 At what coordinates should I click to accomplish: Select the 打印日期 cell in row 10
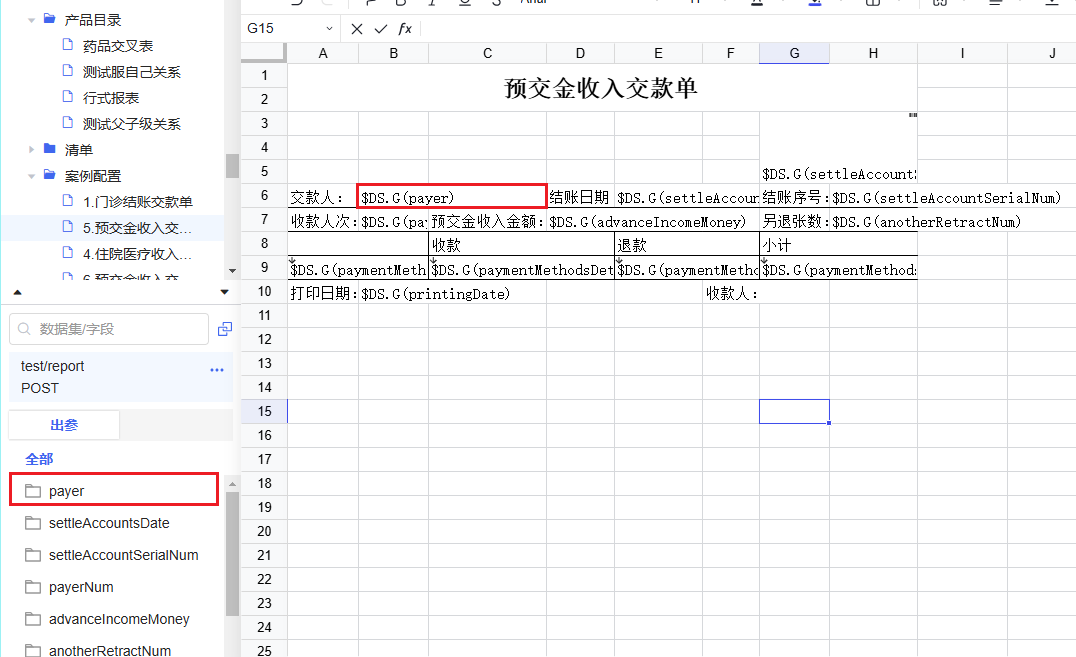click(x=323, y=293)
